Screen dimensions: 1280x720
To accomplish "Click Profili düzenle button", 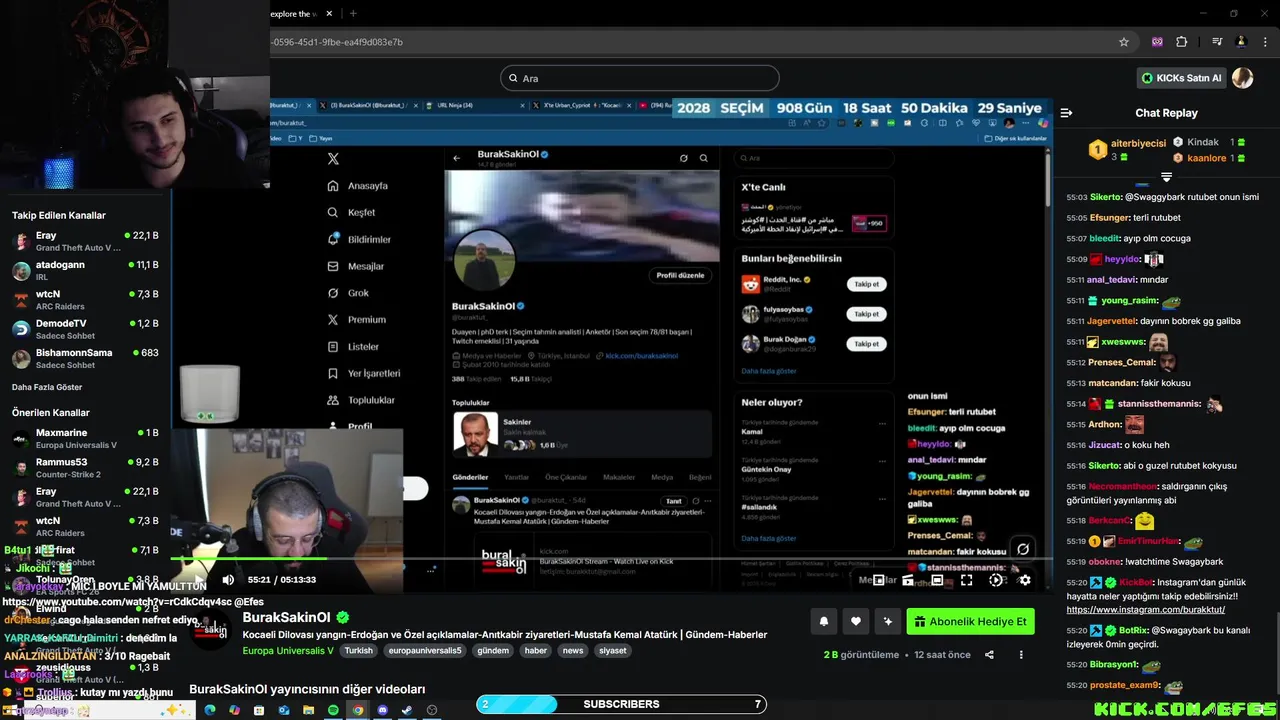I will pyautogui.click(x=681, y=275).
